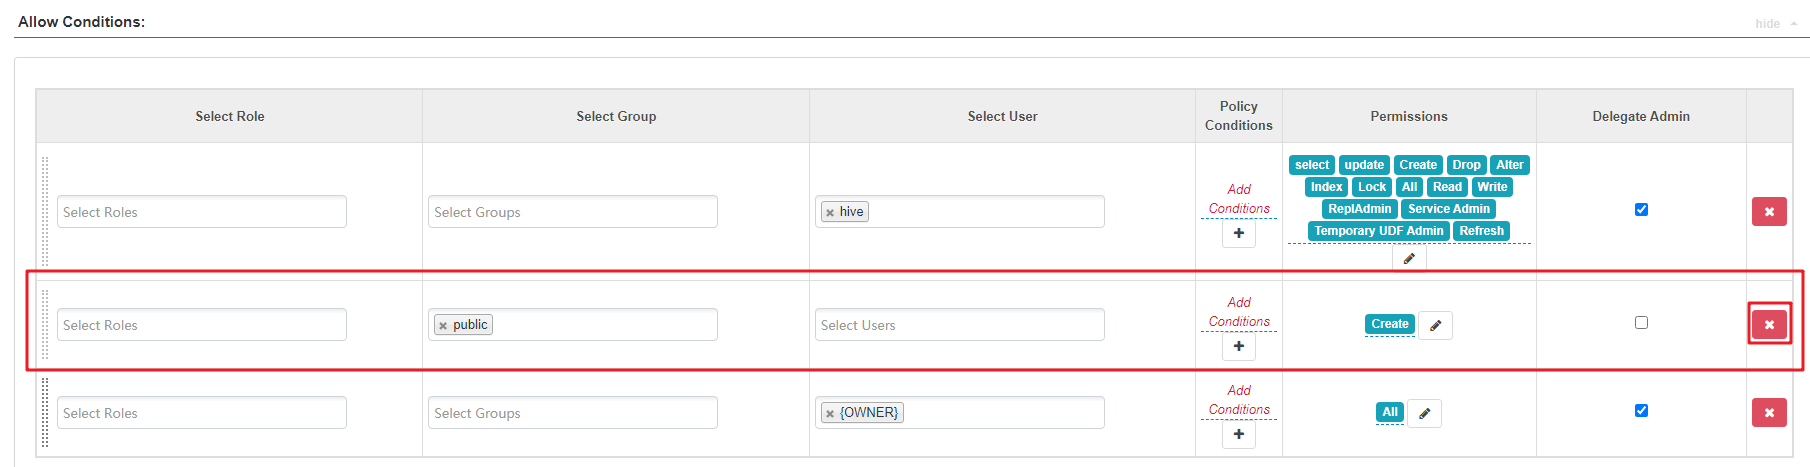Open the user field containing hive
The image size is (1810, 467).
click(x=960, y=212)
